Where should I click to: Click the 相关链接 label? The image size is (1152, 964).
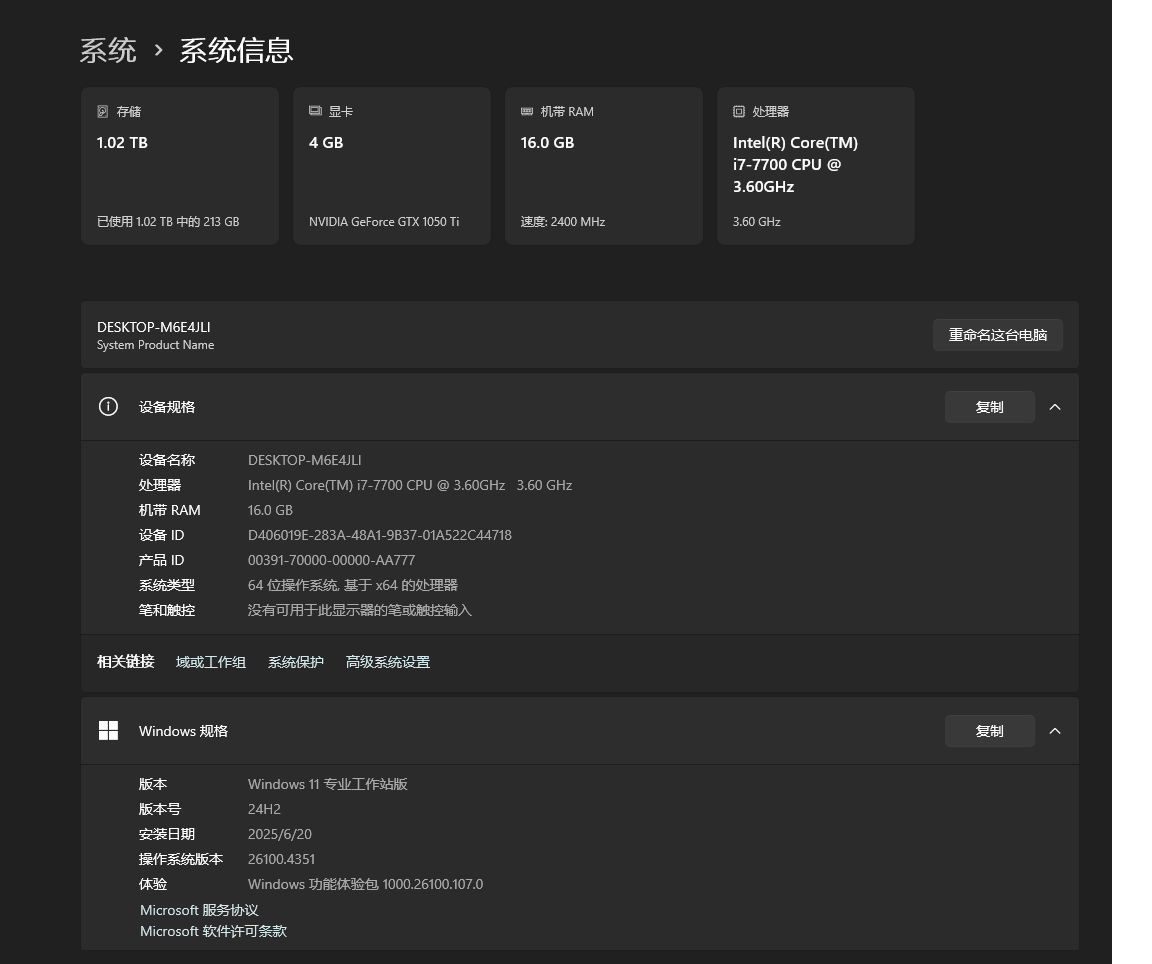tap(126, 662)
